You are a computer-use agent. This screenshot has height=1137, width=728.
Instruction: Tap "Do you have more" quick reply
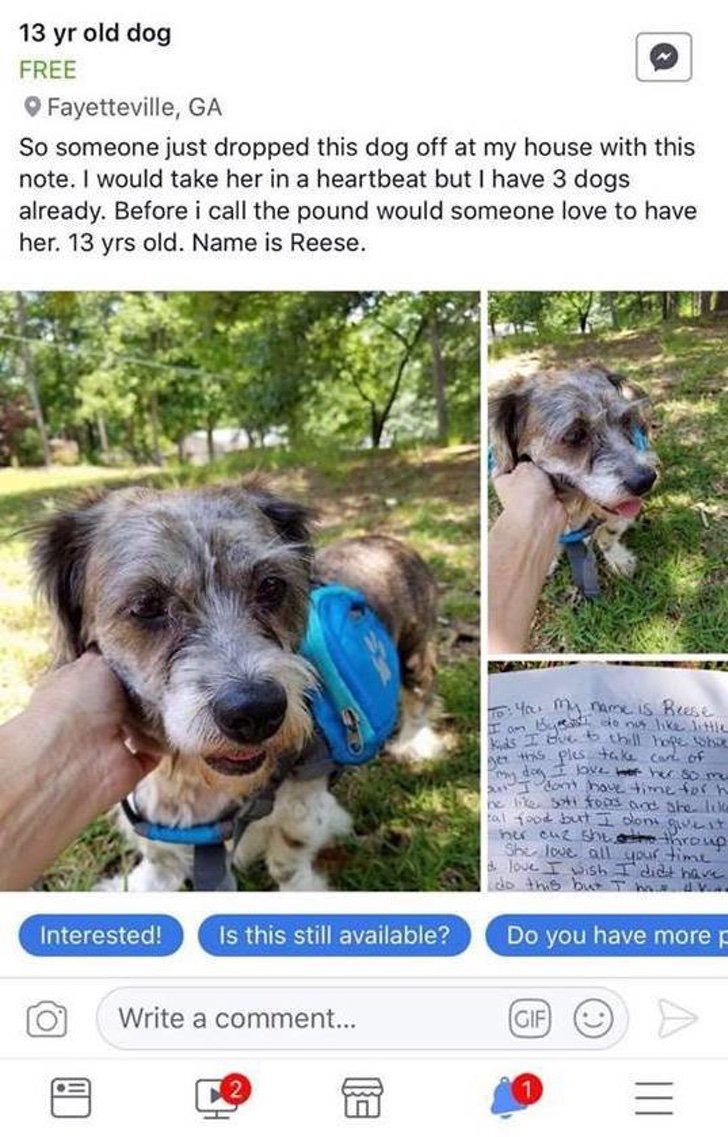point(607,935)
